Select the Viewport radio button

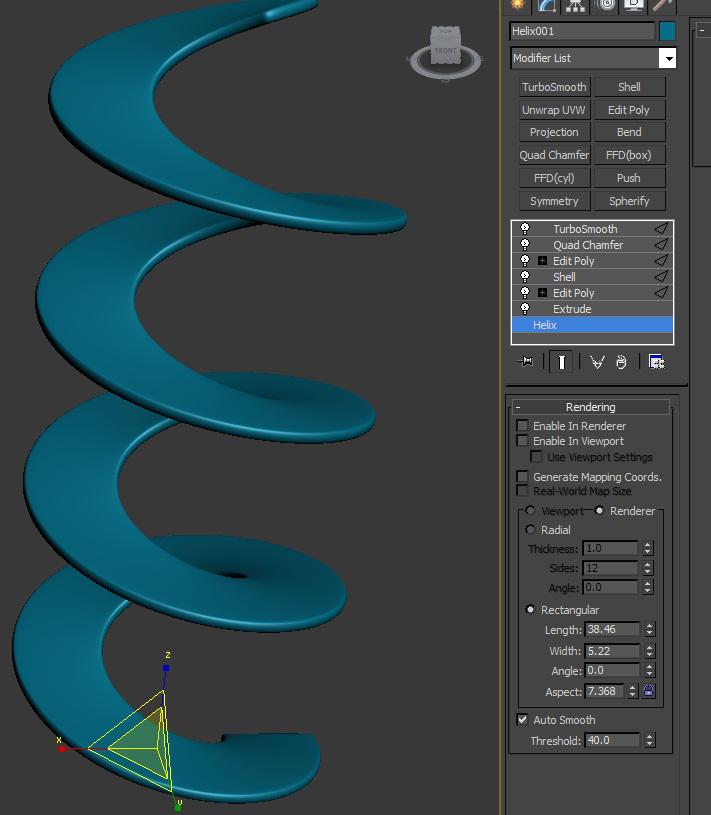coord(530,510)
